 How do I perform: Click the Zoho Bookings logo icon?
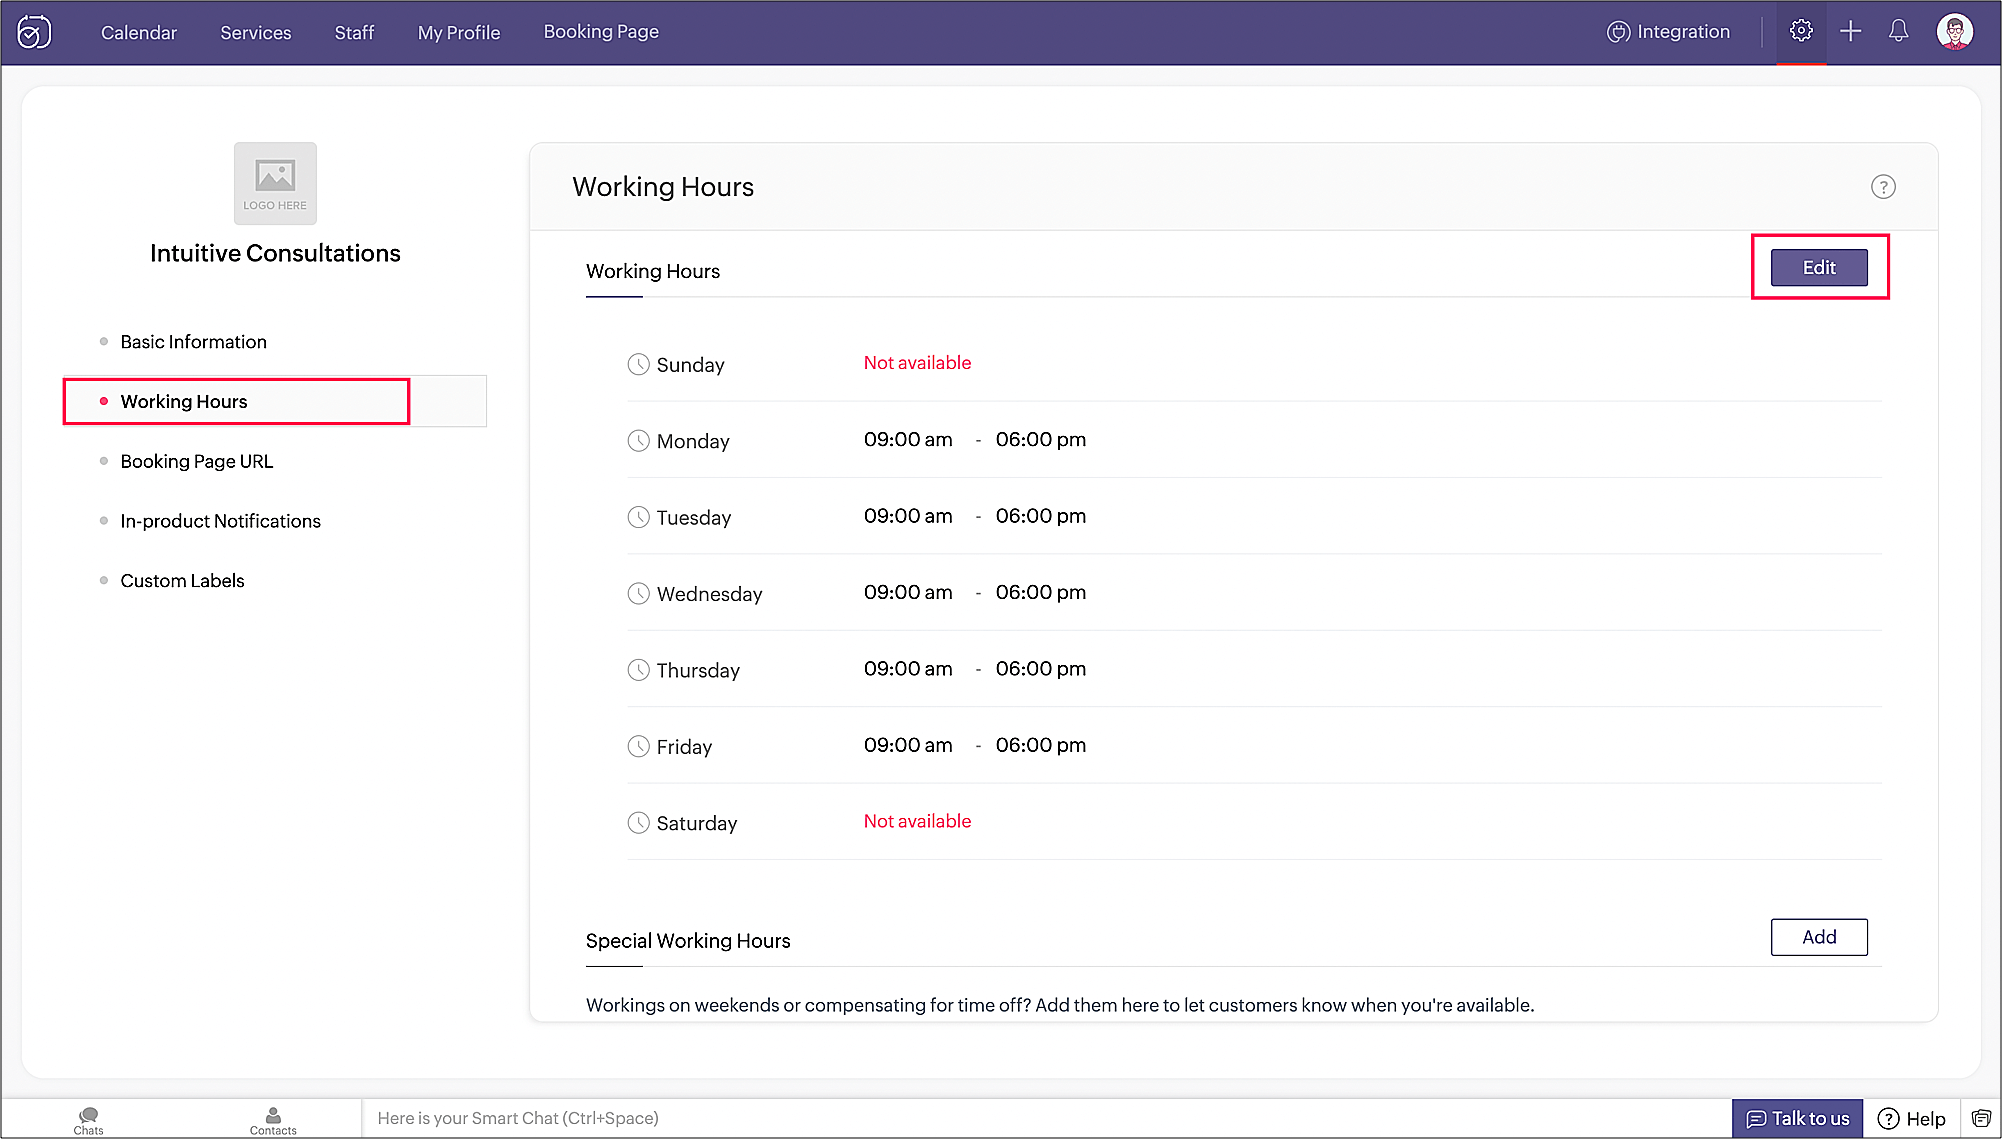click(x=34, y=32)
